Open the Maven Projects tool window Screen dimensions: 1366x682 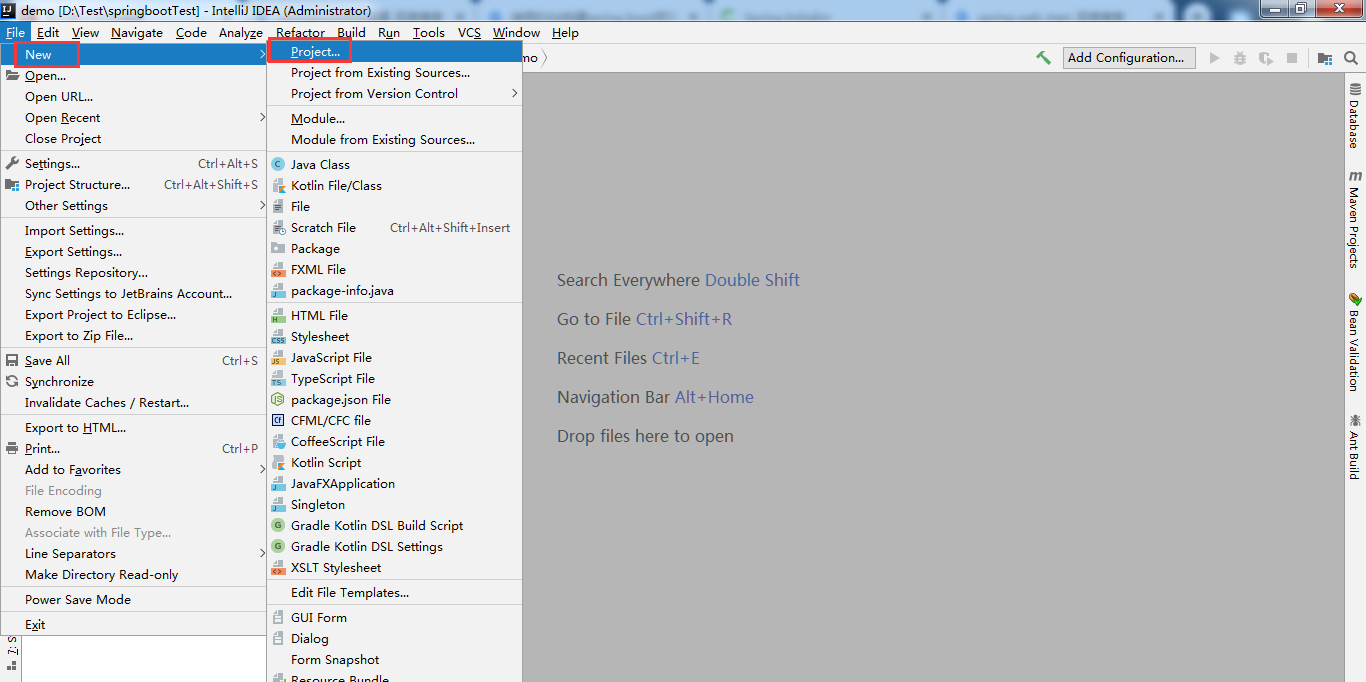(x=1355, y=219)
